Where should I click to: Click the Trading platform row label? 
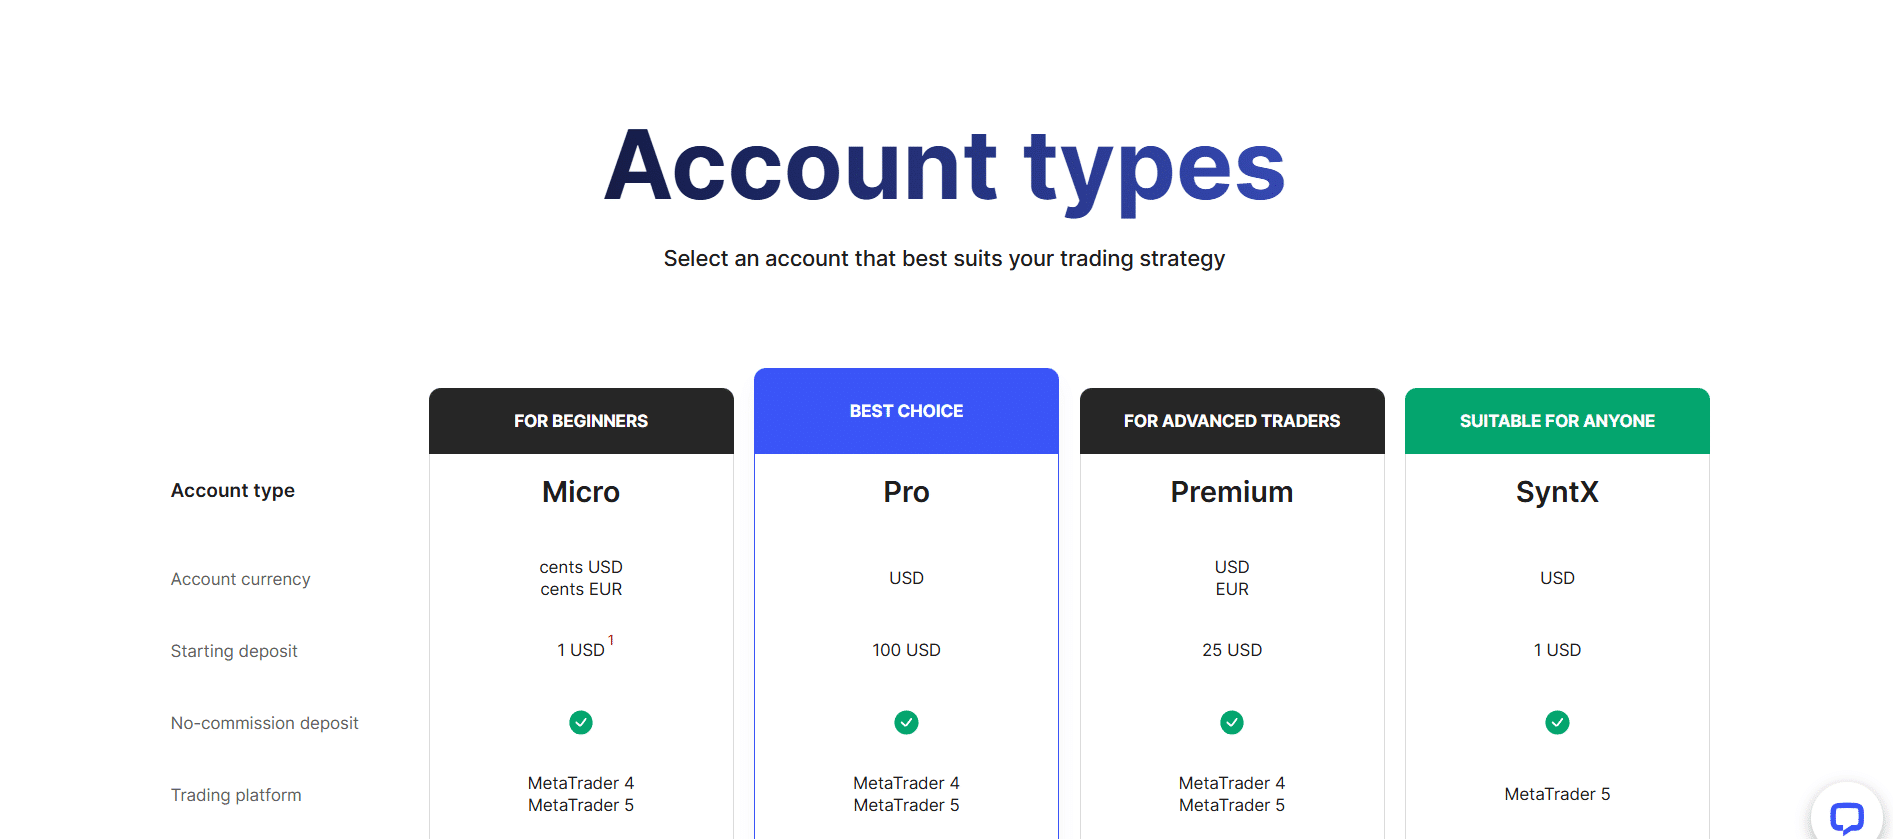236,794
